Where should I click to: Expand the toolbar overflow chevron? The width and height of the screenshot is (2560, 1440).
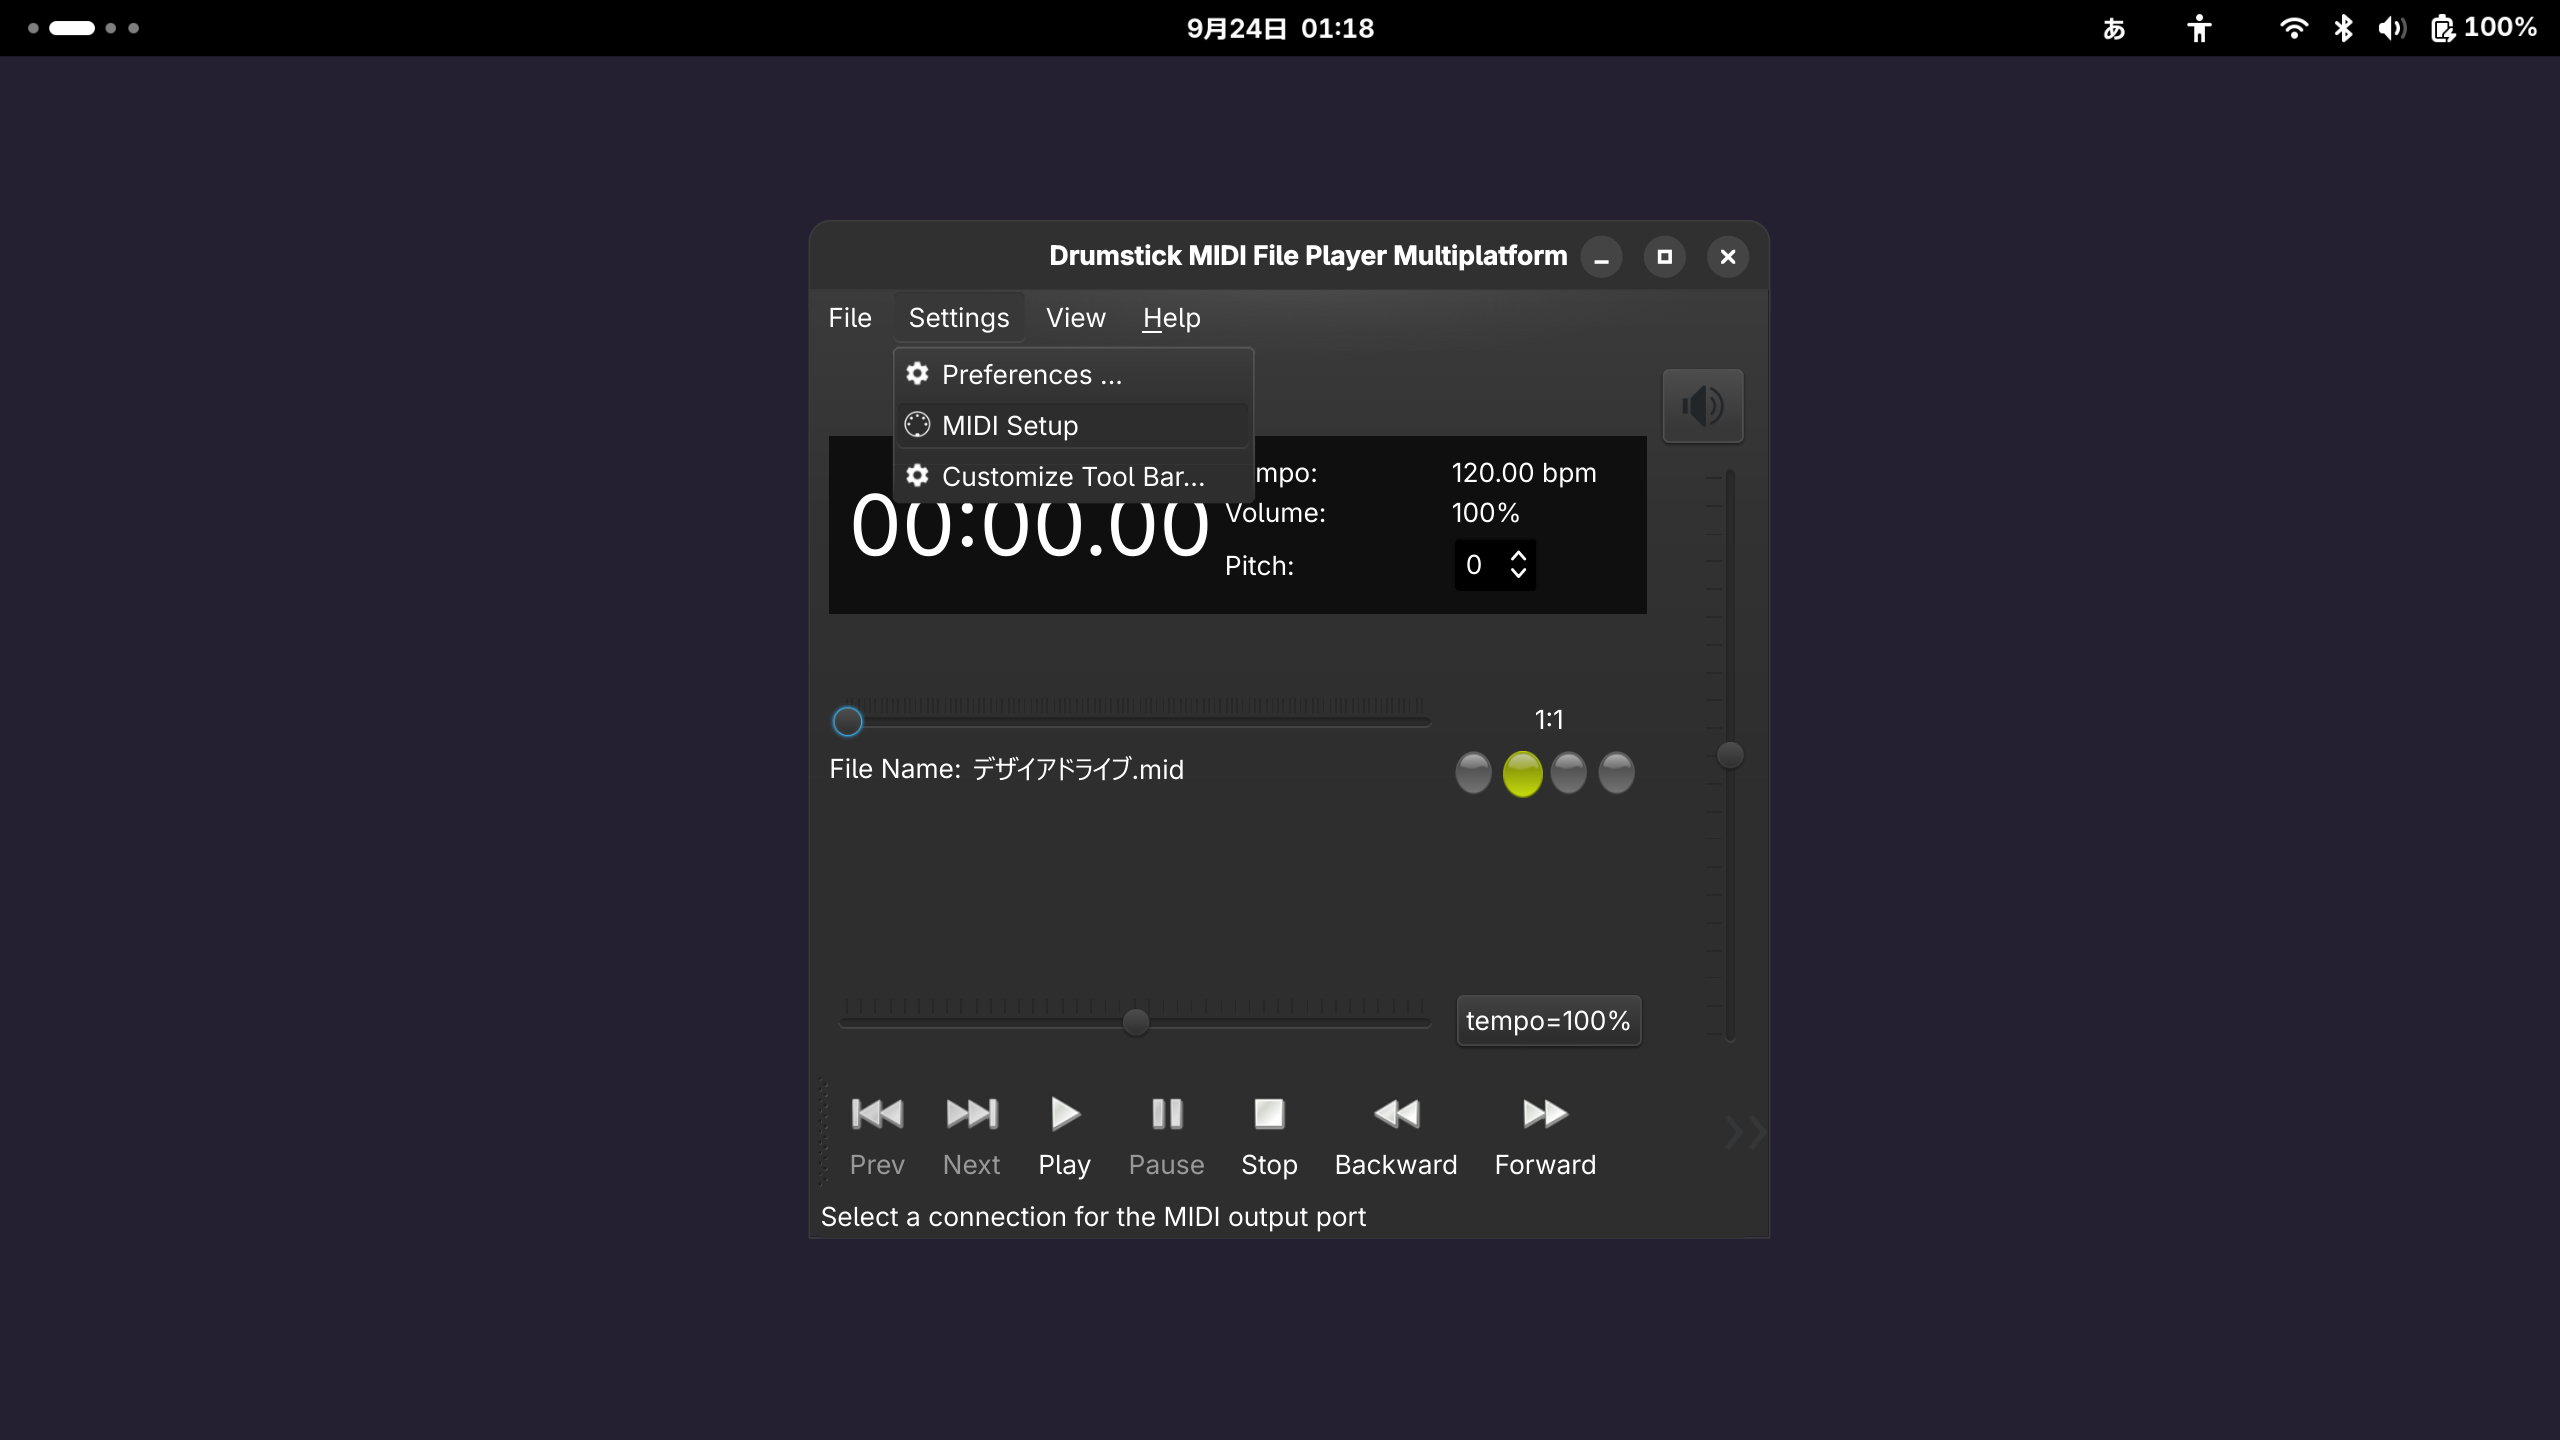1745,1133
